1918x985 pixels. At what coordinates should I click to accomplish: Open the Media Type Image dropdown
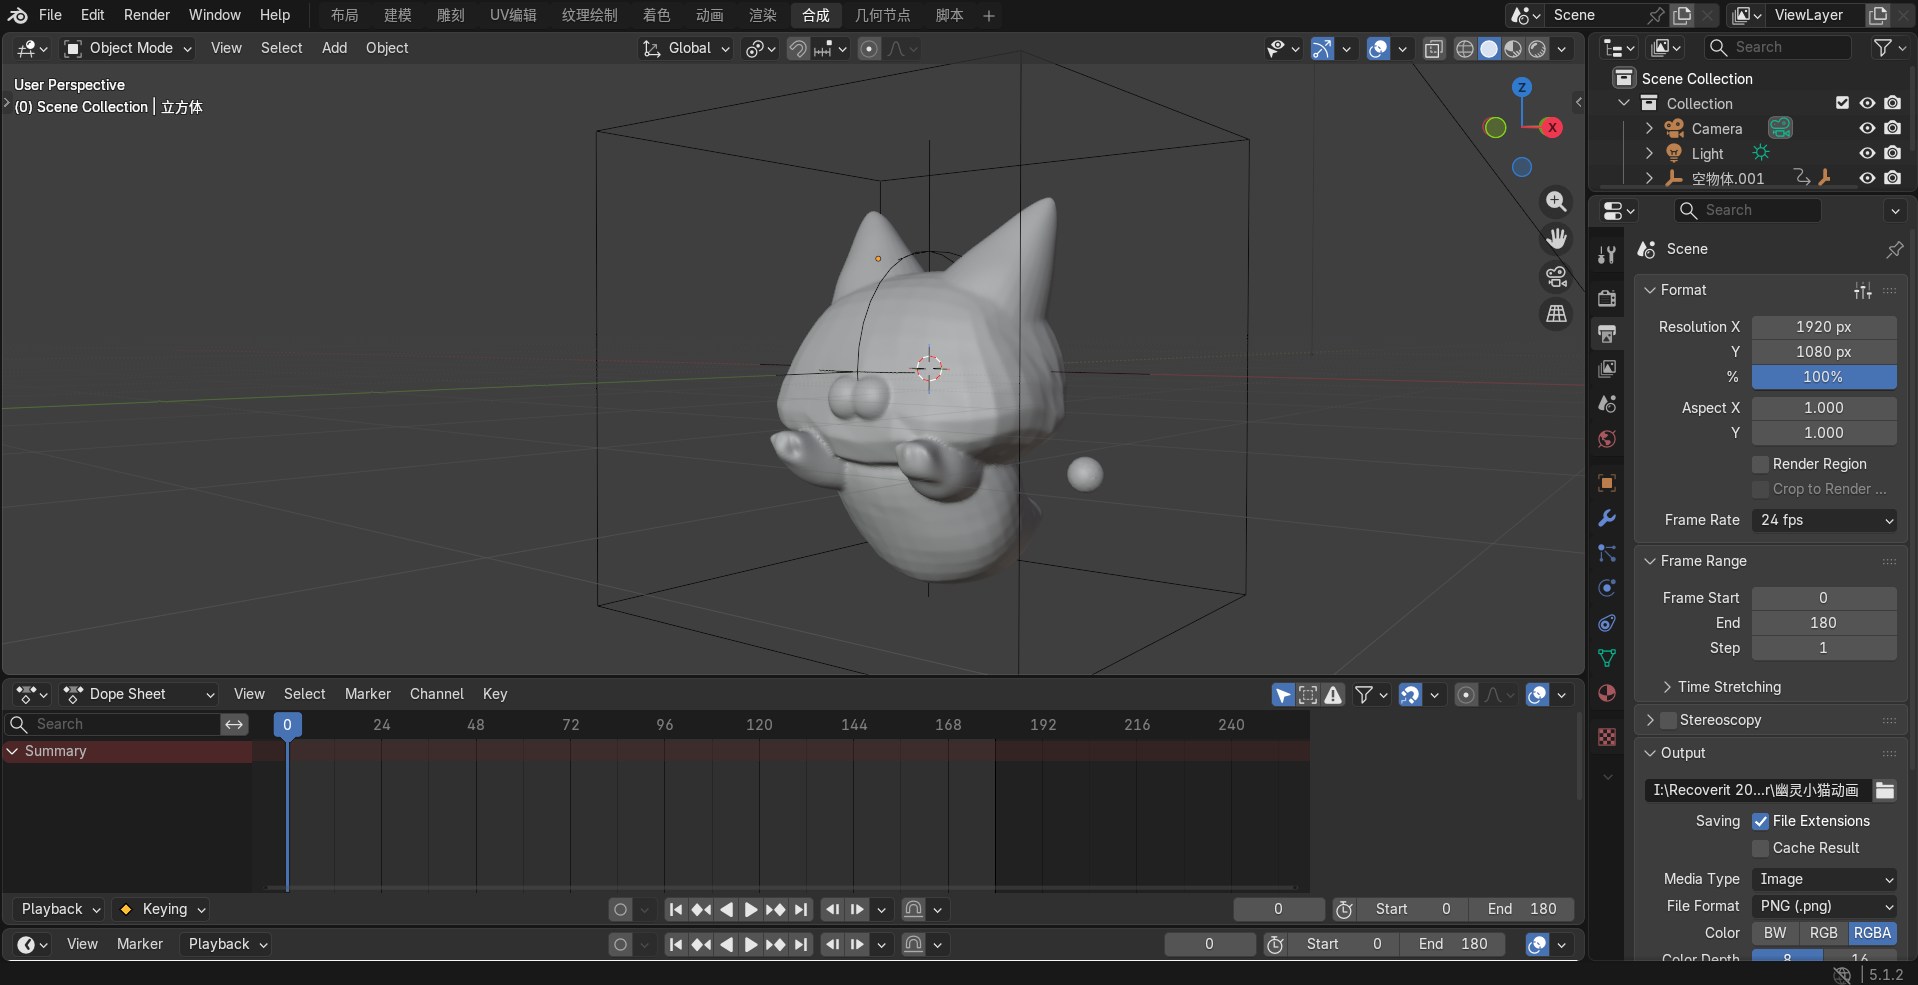(x=1824, y=879)
